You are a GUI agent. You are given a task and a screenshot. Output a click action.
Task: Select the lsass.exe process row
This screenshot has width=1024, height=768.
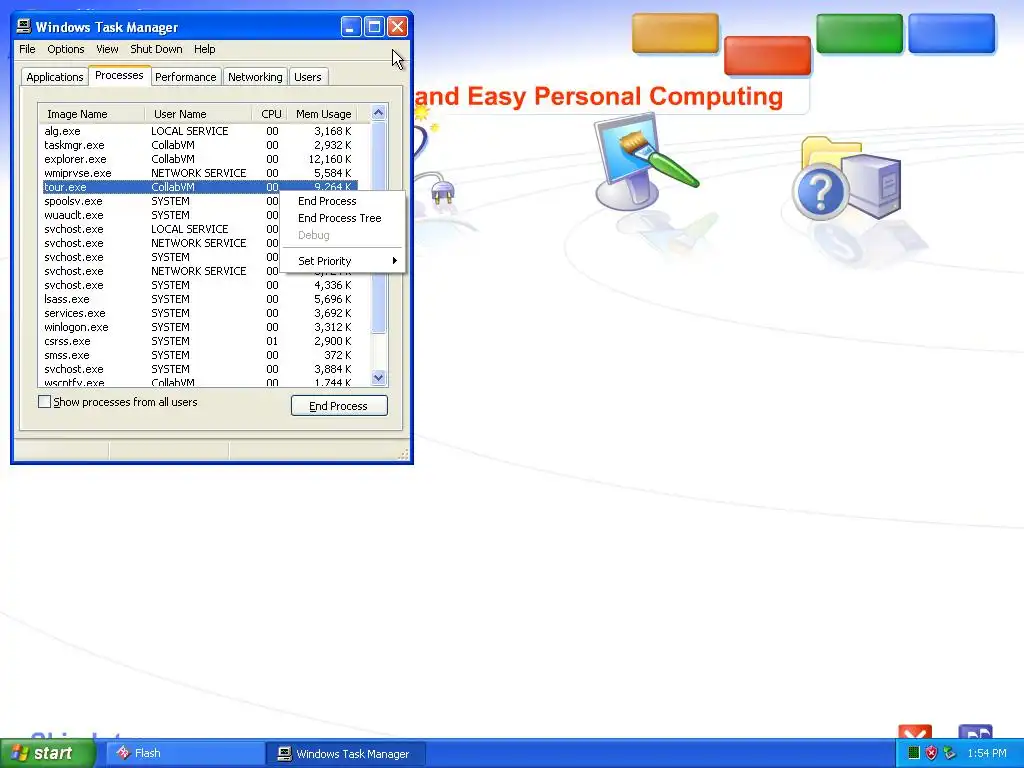[x=199, y=299]
